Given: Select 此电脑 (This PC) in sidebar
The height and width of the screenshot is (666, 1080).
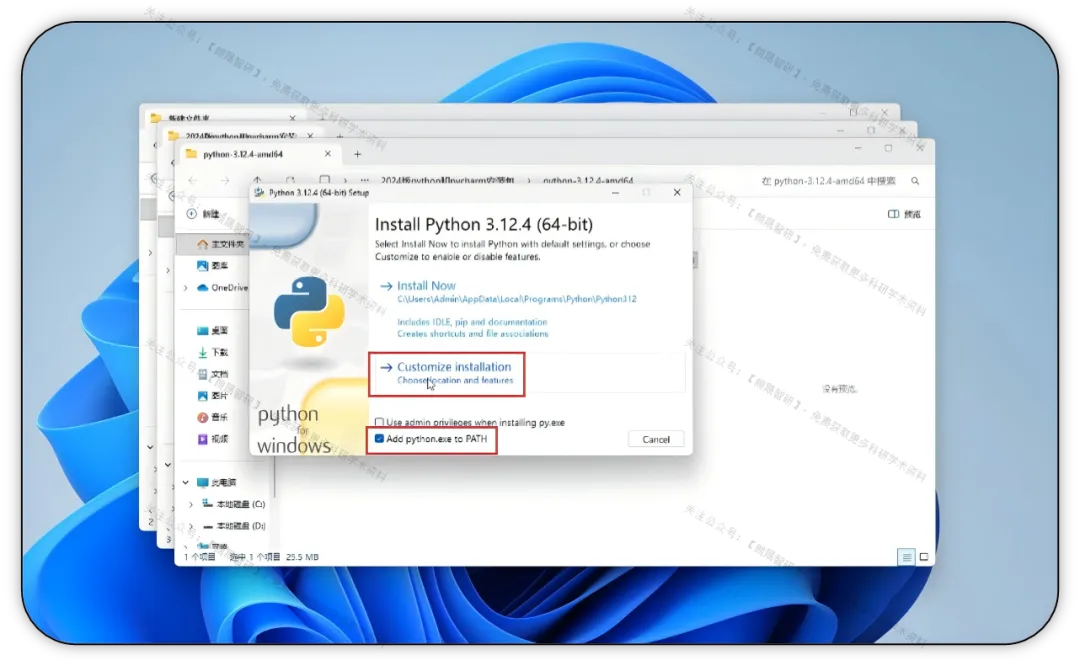Looking at the screenshot, I should coord(217,482).
